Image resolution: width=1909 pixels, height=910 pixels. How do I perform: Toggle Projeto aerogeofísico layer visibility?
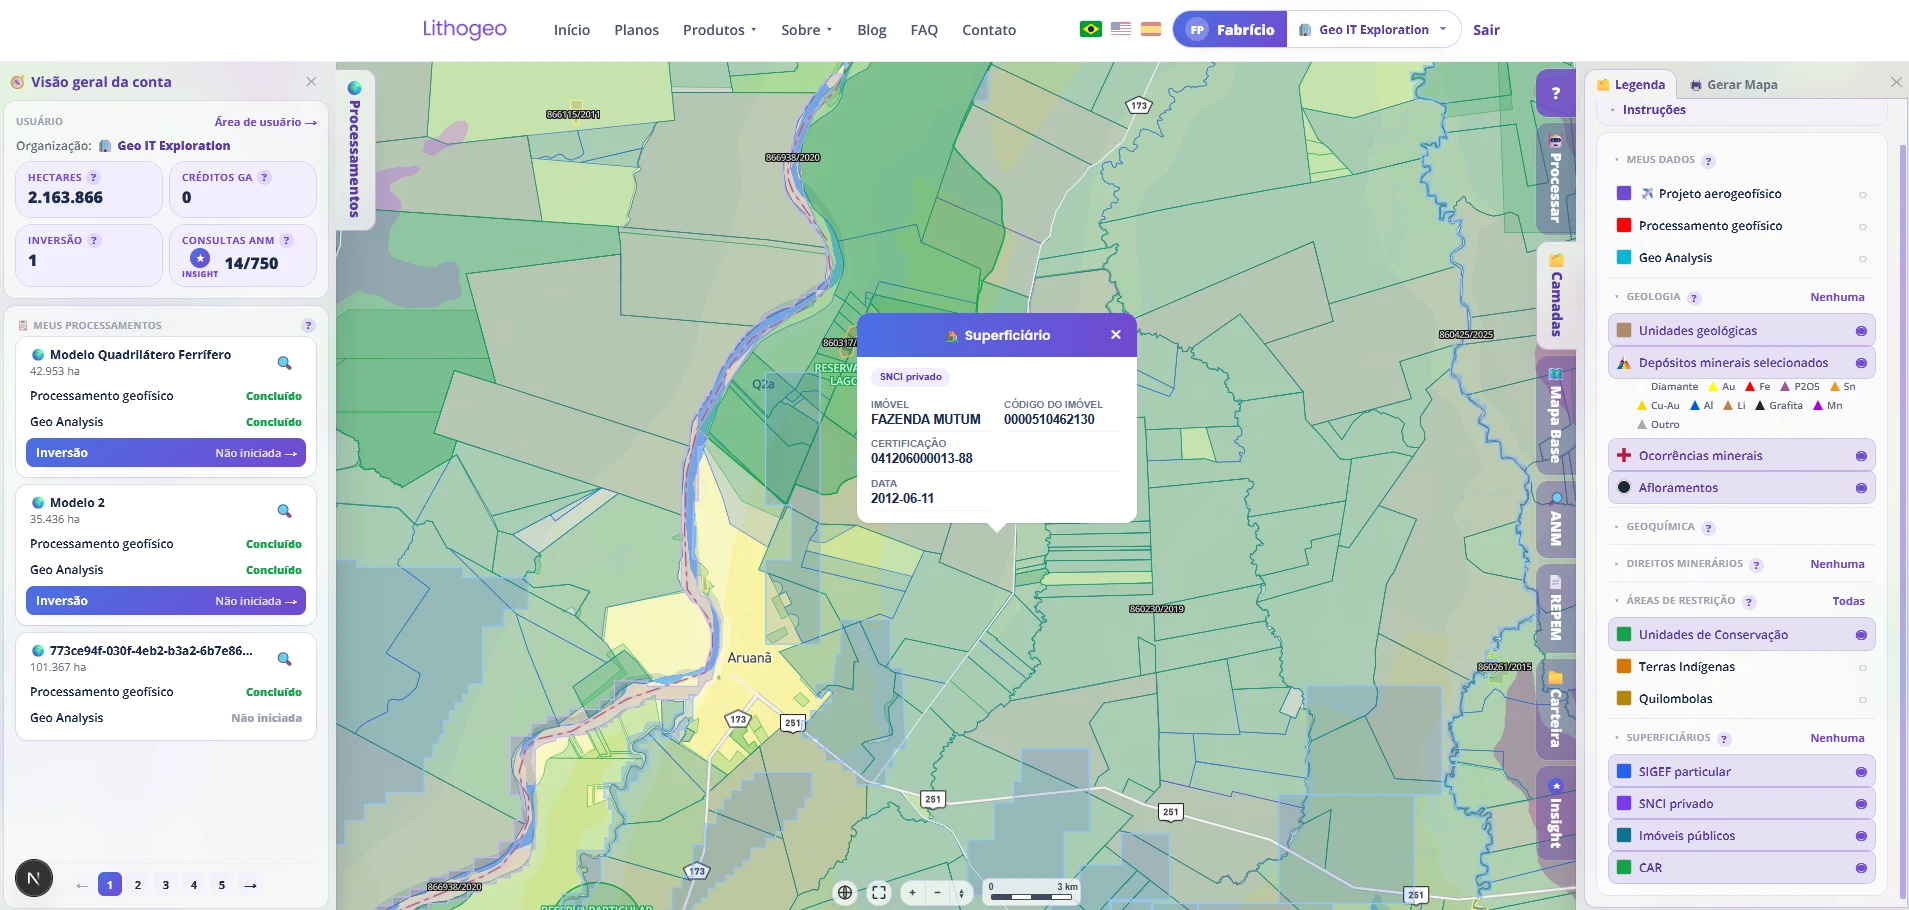[x=1862, y=195]
